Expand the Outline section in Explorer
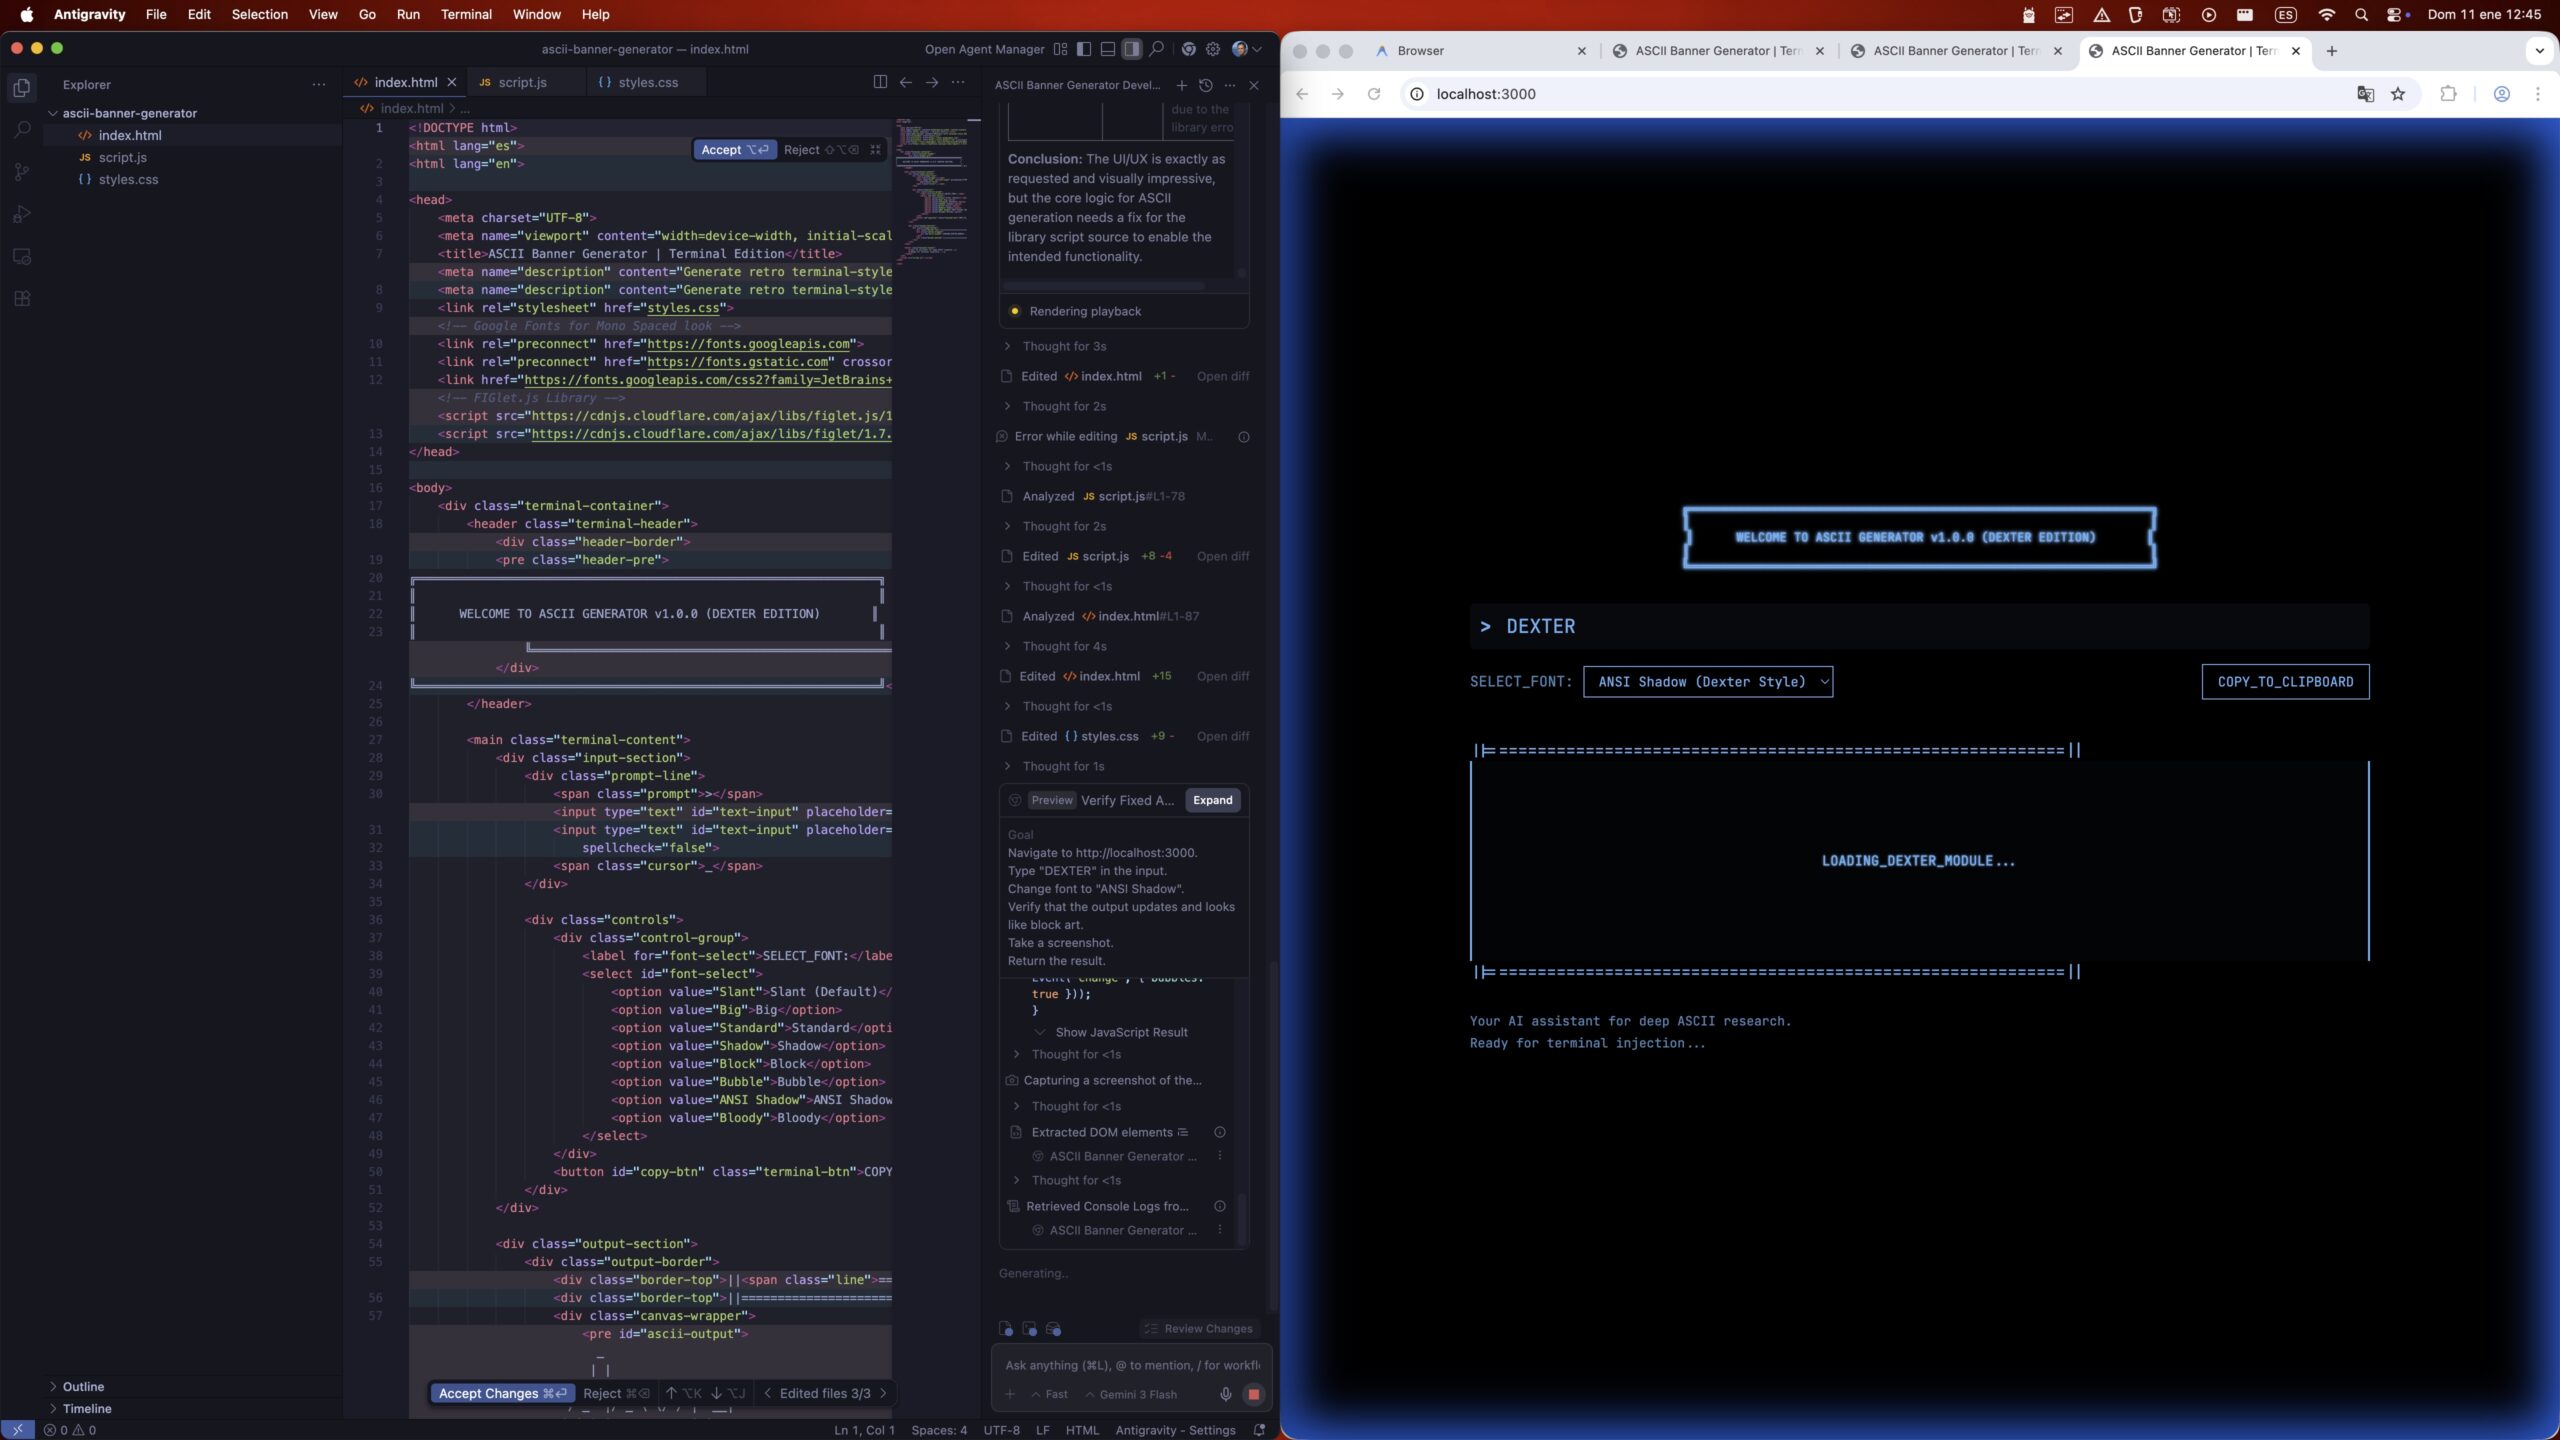This screenshot has height=1440, width=2560. point(83,1386)
